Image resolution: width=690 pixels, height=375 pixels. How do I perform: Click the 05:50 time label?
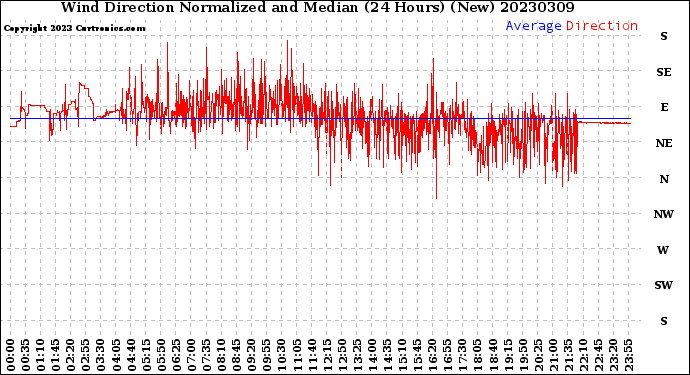(x=161, y=356)
